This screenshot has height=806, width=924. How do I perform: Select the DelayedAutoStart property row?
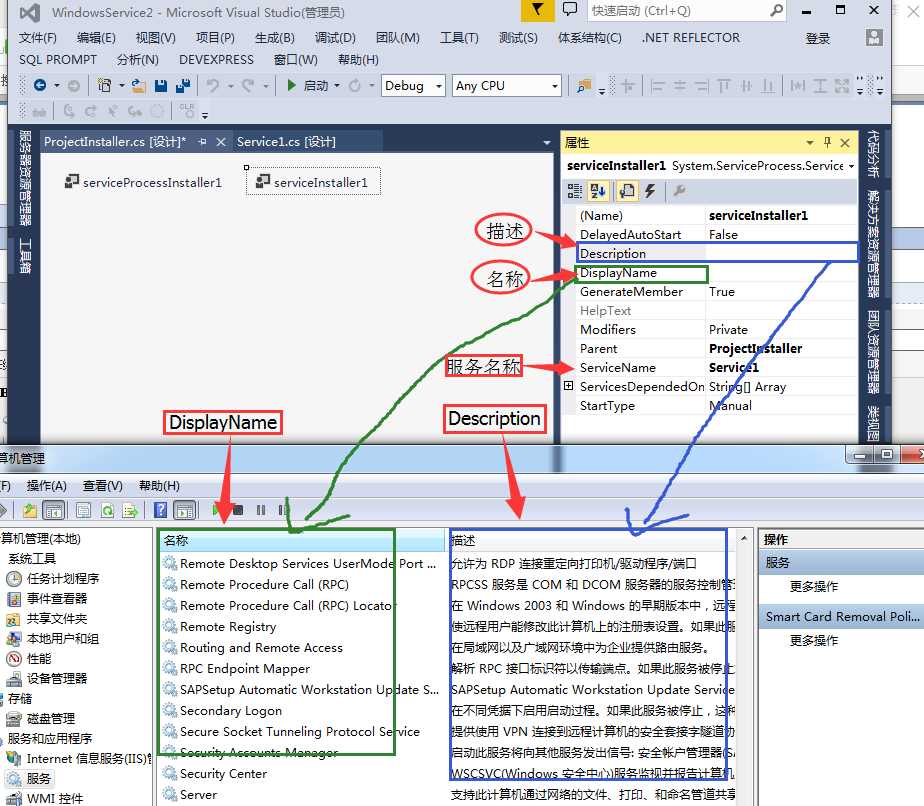[716, 234]
